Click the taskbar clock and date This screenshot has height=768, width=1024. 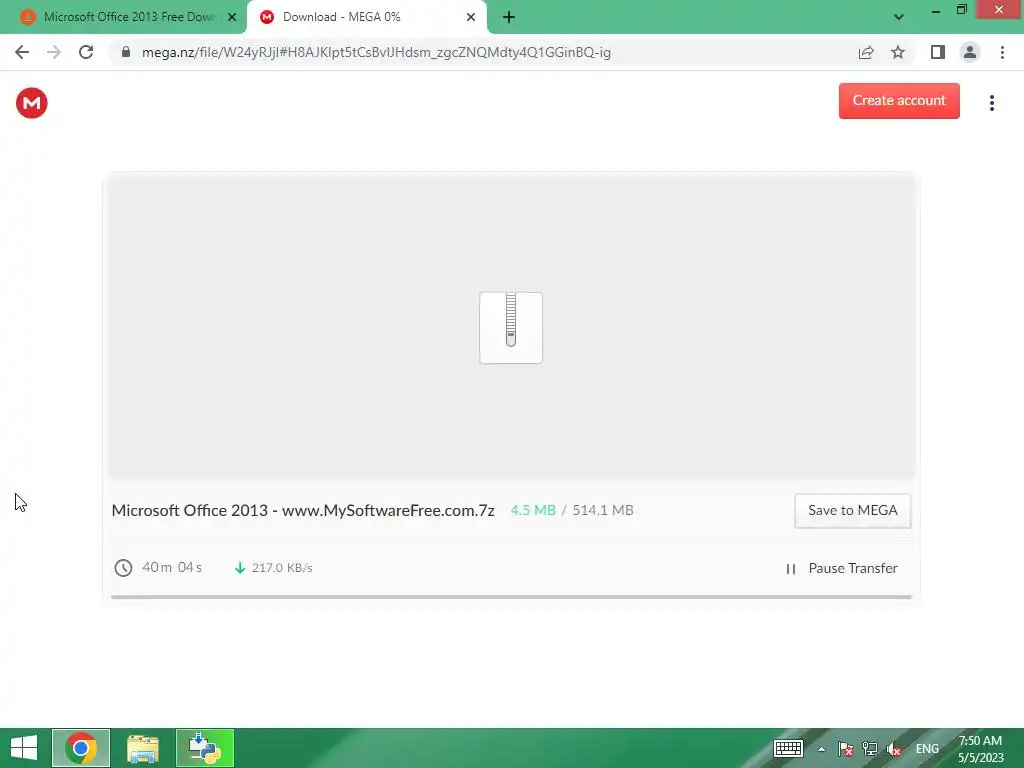[980, 749]
